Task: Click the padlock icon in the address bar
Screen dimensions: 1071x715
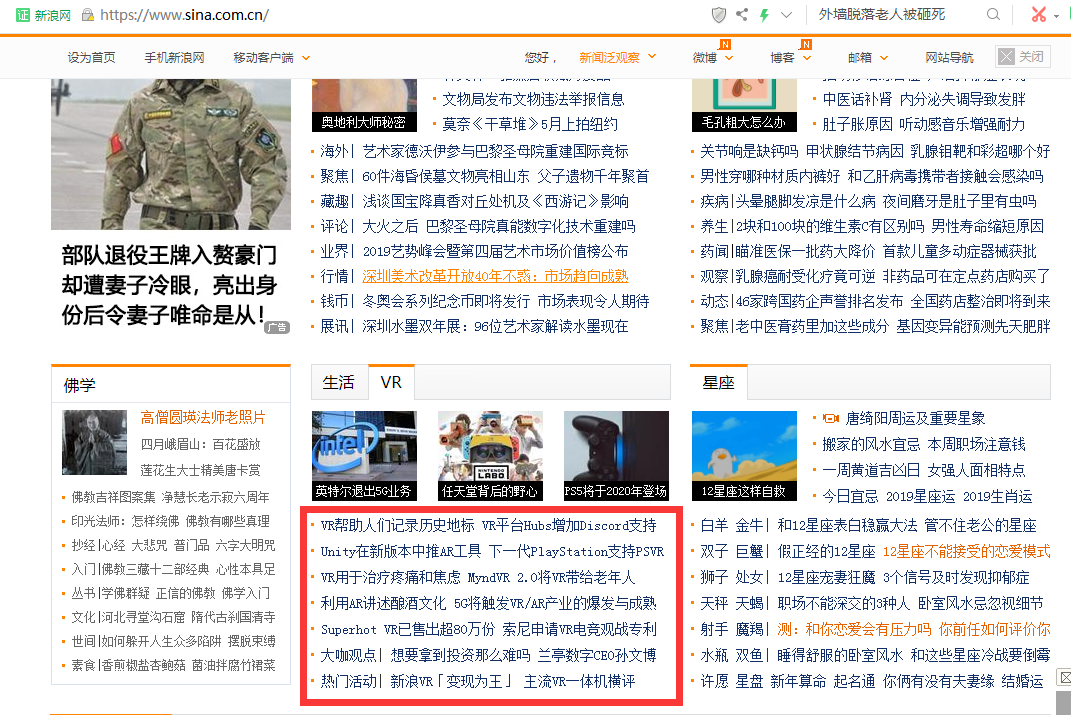Action: tap(87, 14)
